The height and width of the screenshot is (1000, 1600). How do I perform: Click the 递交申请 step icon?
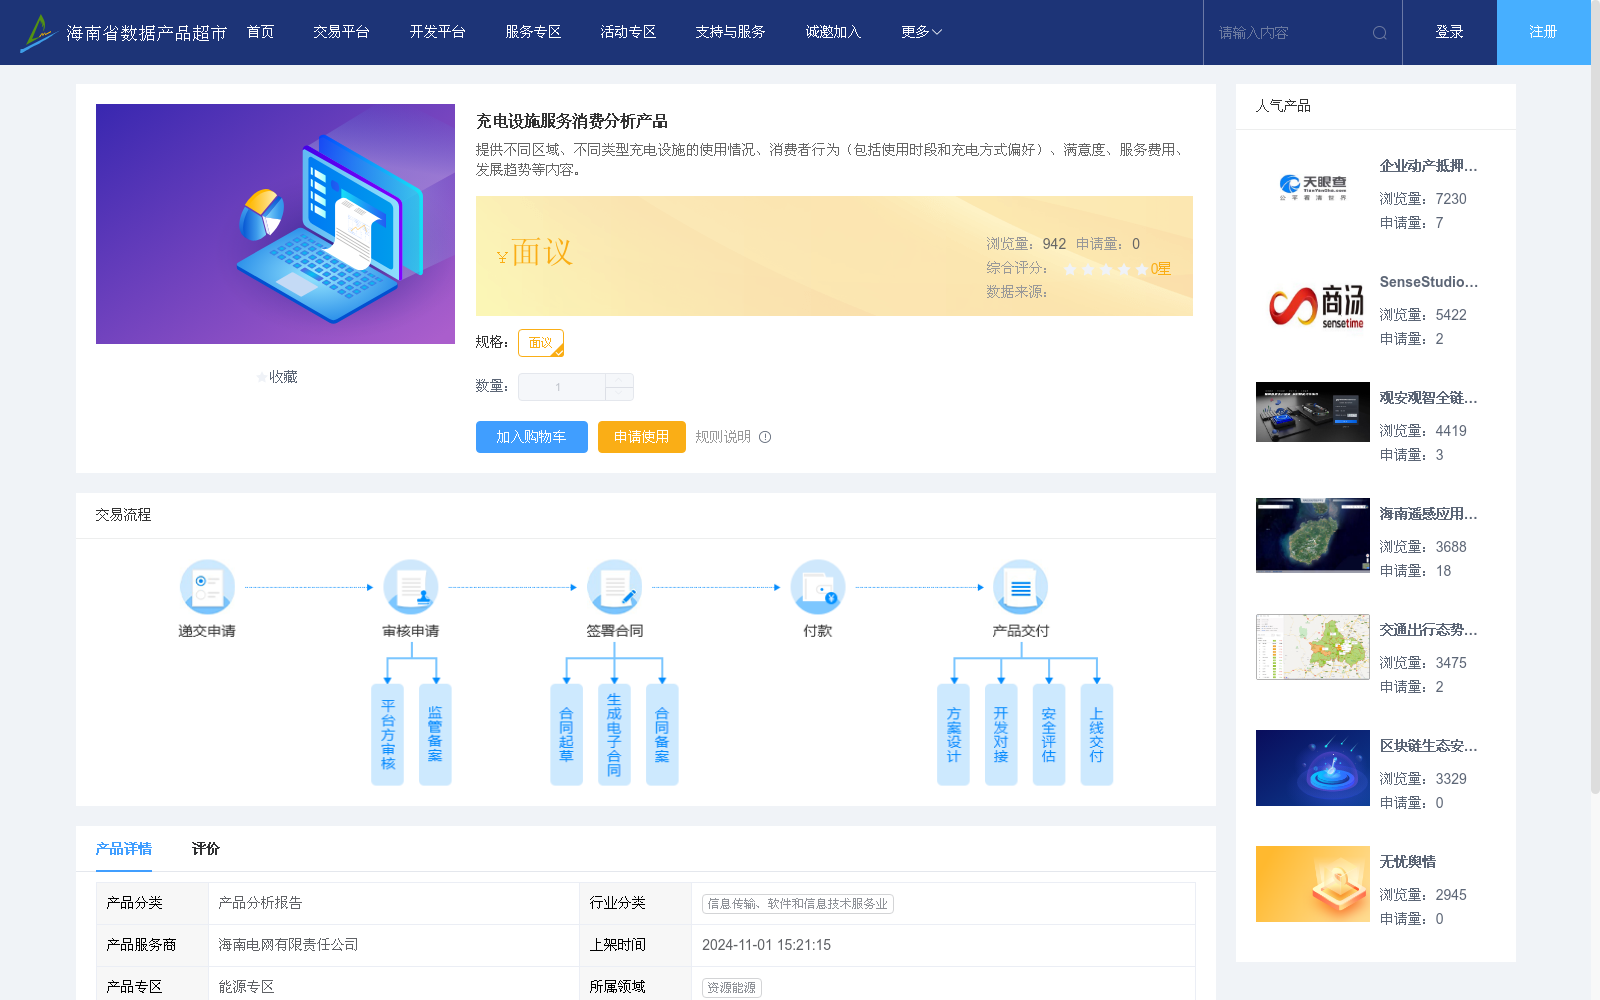pos(207,587)
